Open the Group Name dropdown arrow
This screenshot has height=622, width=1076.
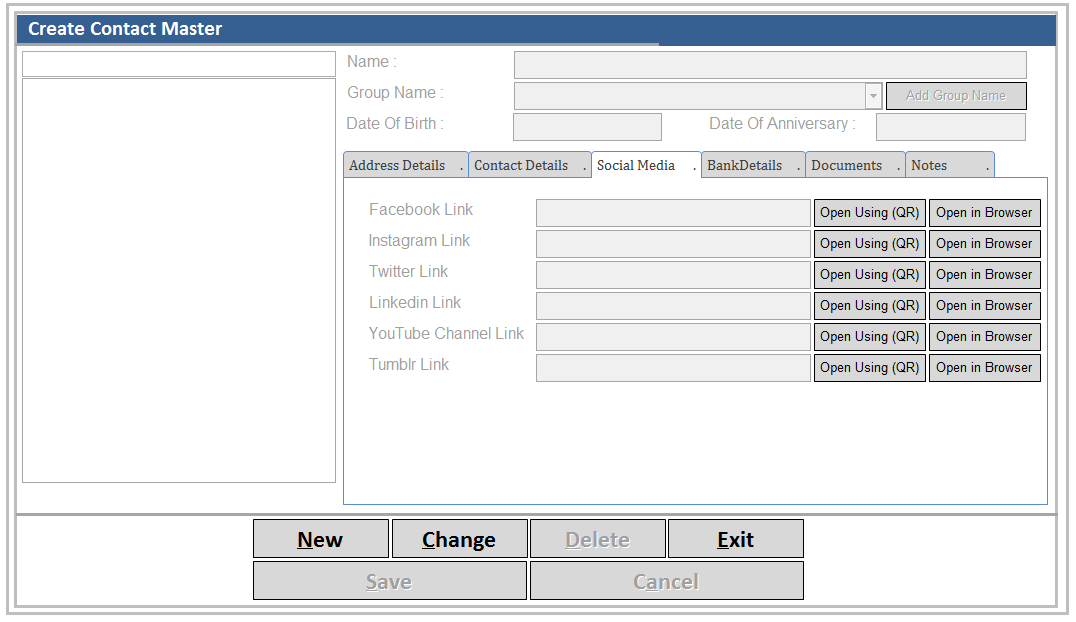click(873, 96)
